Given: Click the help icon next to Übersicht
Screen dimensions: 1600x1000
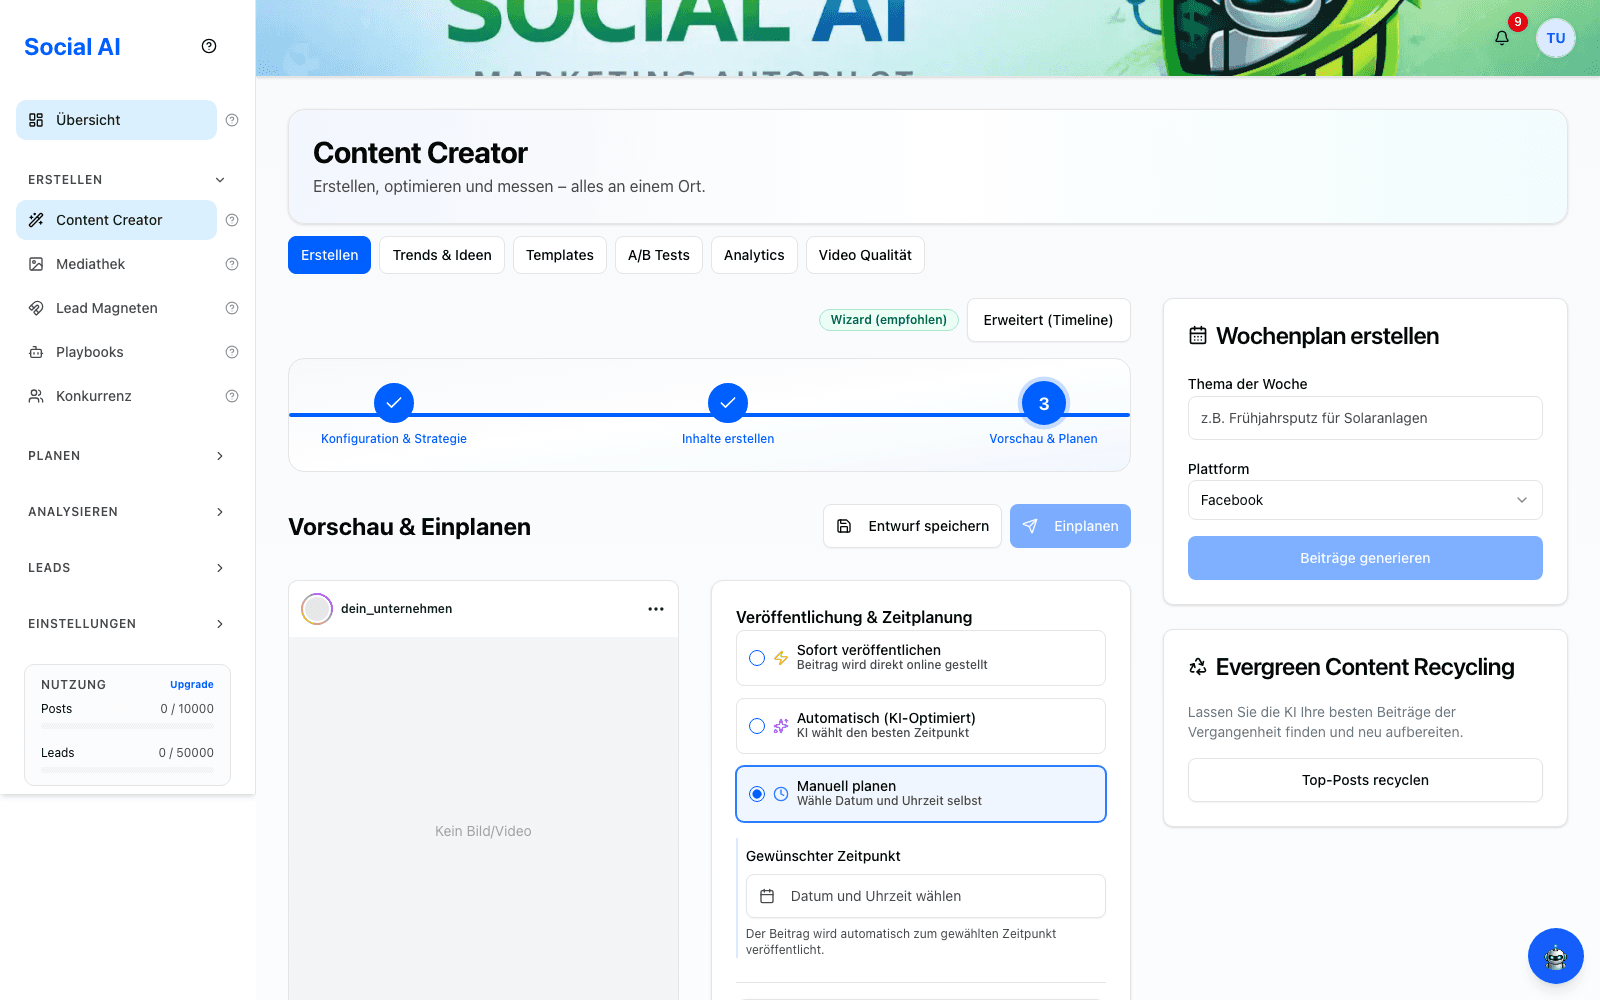Looking at the screenshot, I should coord(232,120).
